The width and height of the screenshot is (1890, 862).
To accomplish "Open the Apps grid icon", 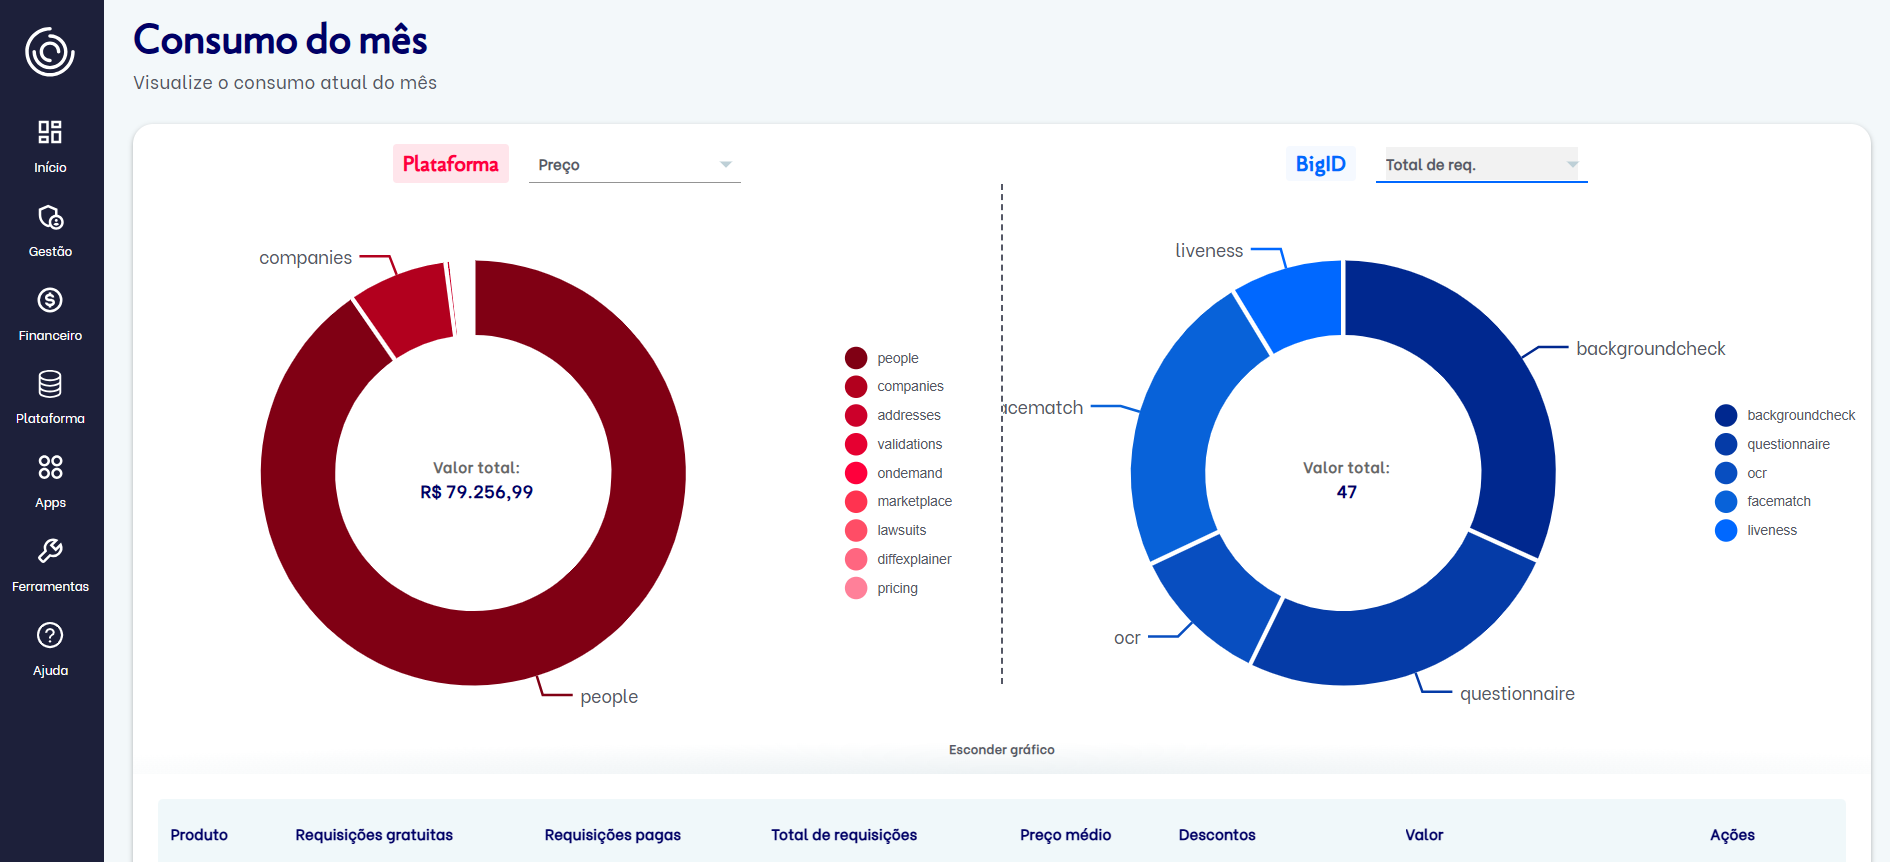I will (50, 467).
